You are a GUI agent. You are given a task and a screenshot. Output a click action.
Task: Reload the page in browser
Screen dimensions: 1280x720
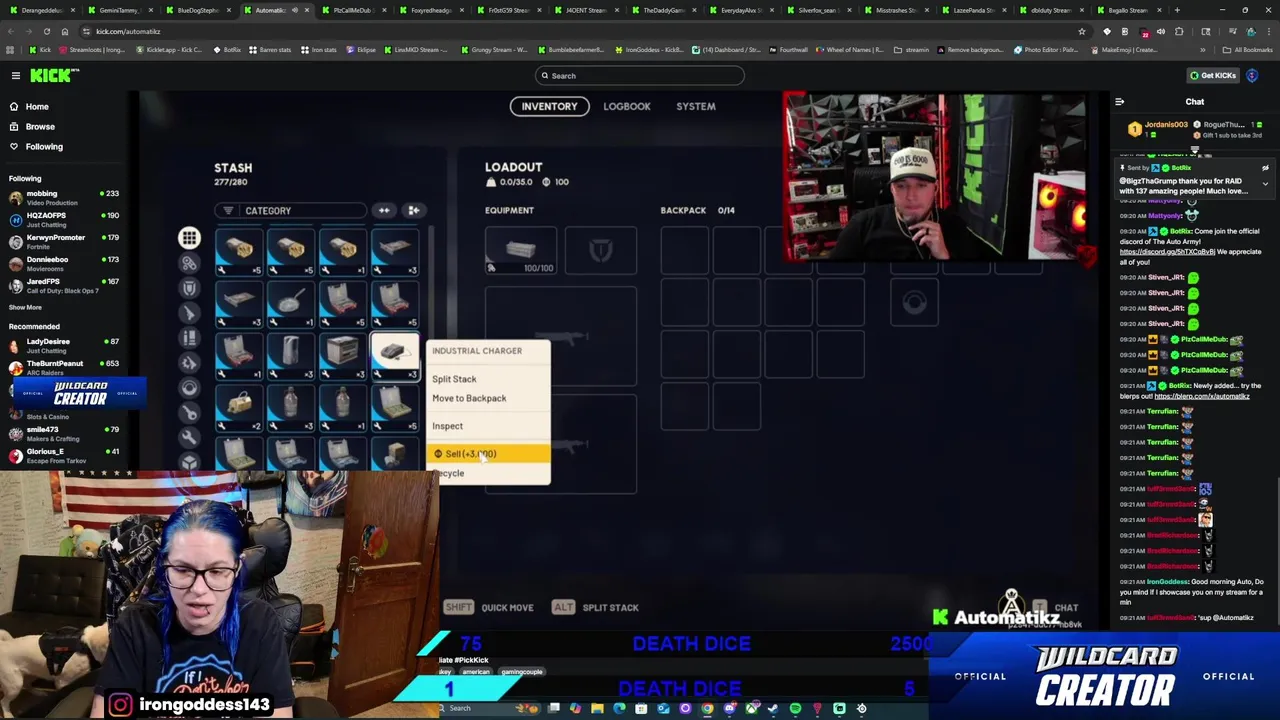coord(46,31)
